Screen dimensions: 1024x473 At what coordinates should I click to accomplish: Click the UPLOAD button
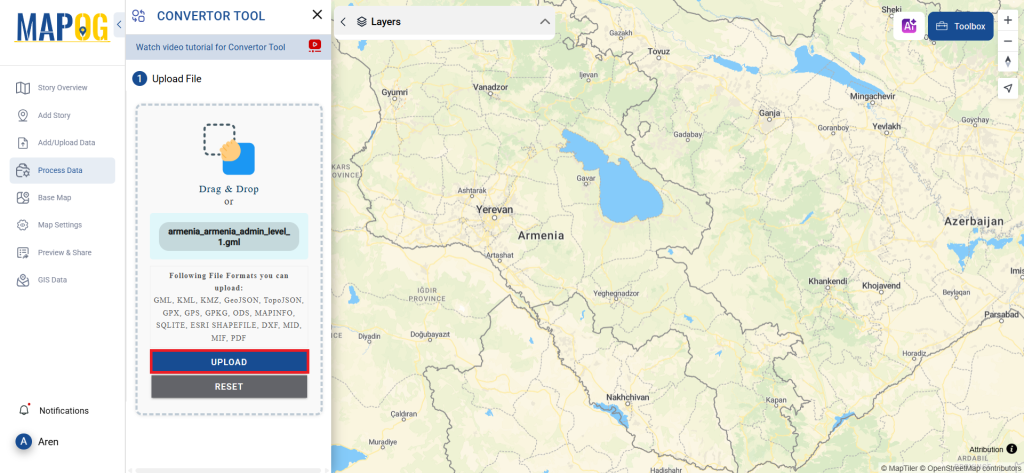pos(229,362)
